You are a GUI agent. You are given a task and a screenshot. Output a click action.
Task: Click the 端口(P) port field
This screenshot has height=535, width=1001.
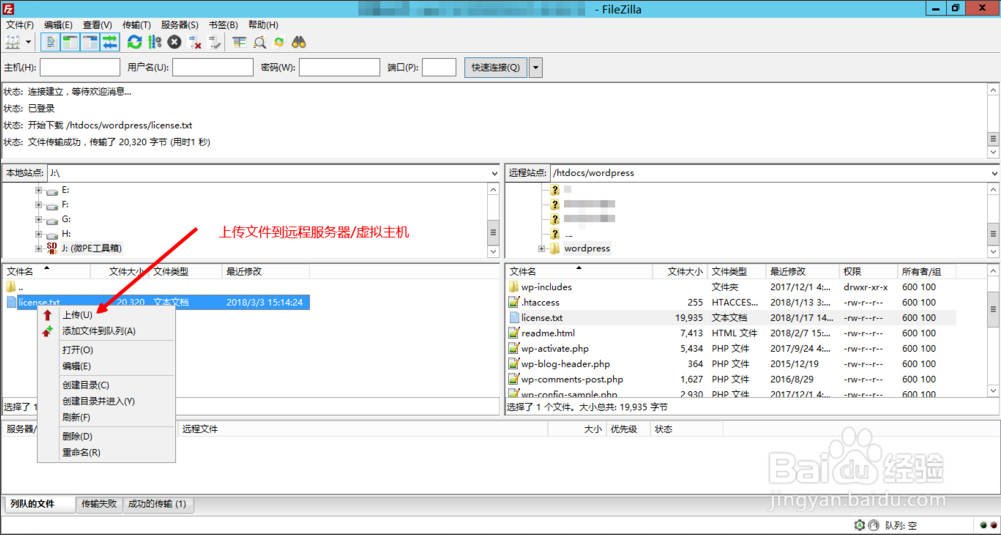pos(439,67)
